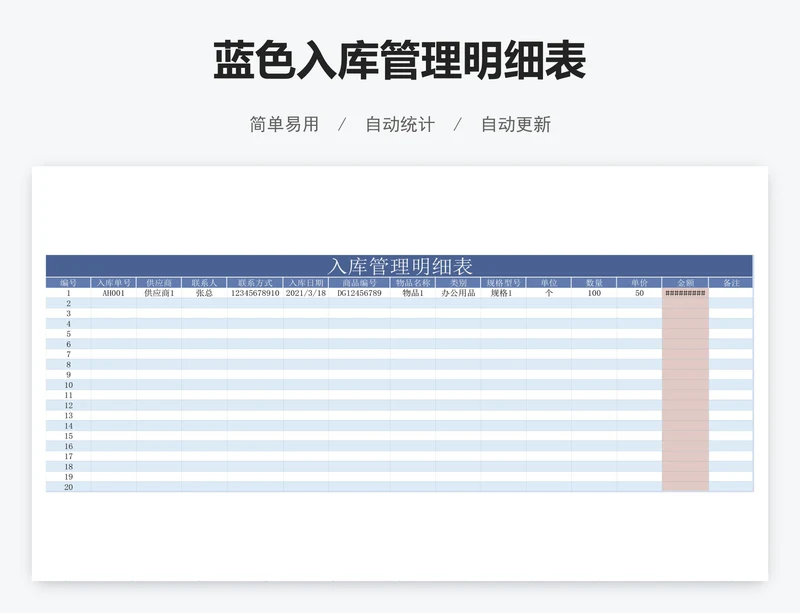Select the 编号 column header

[68, 283]
